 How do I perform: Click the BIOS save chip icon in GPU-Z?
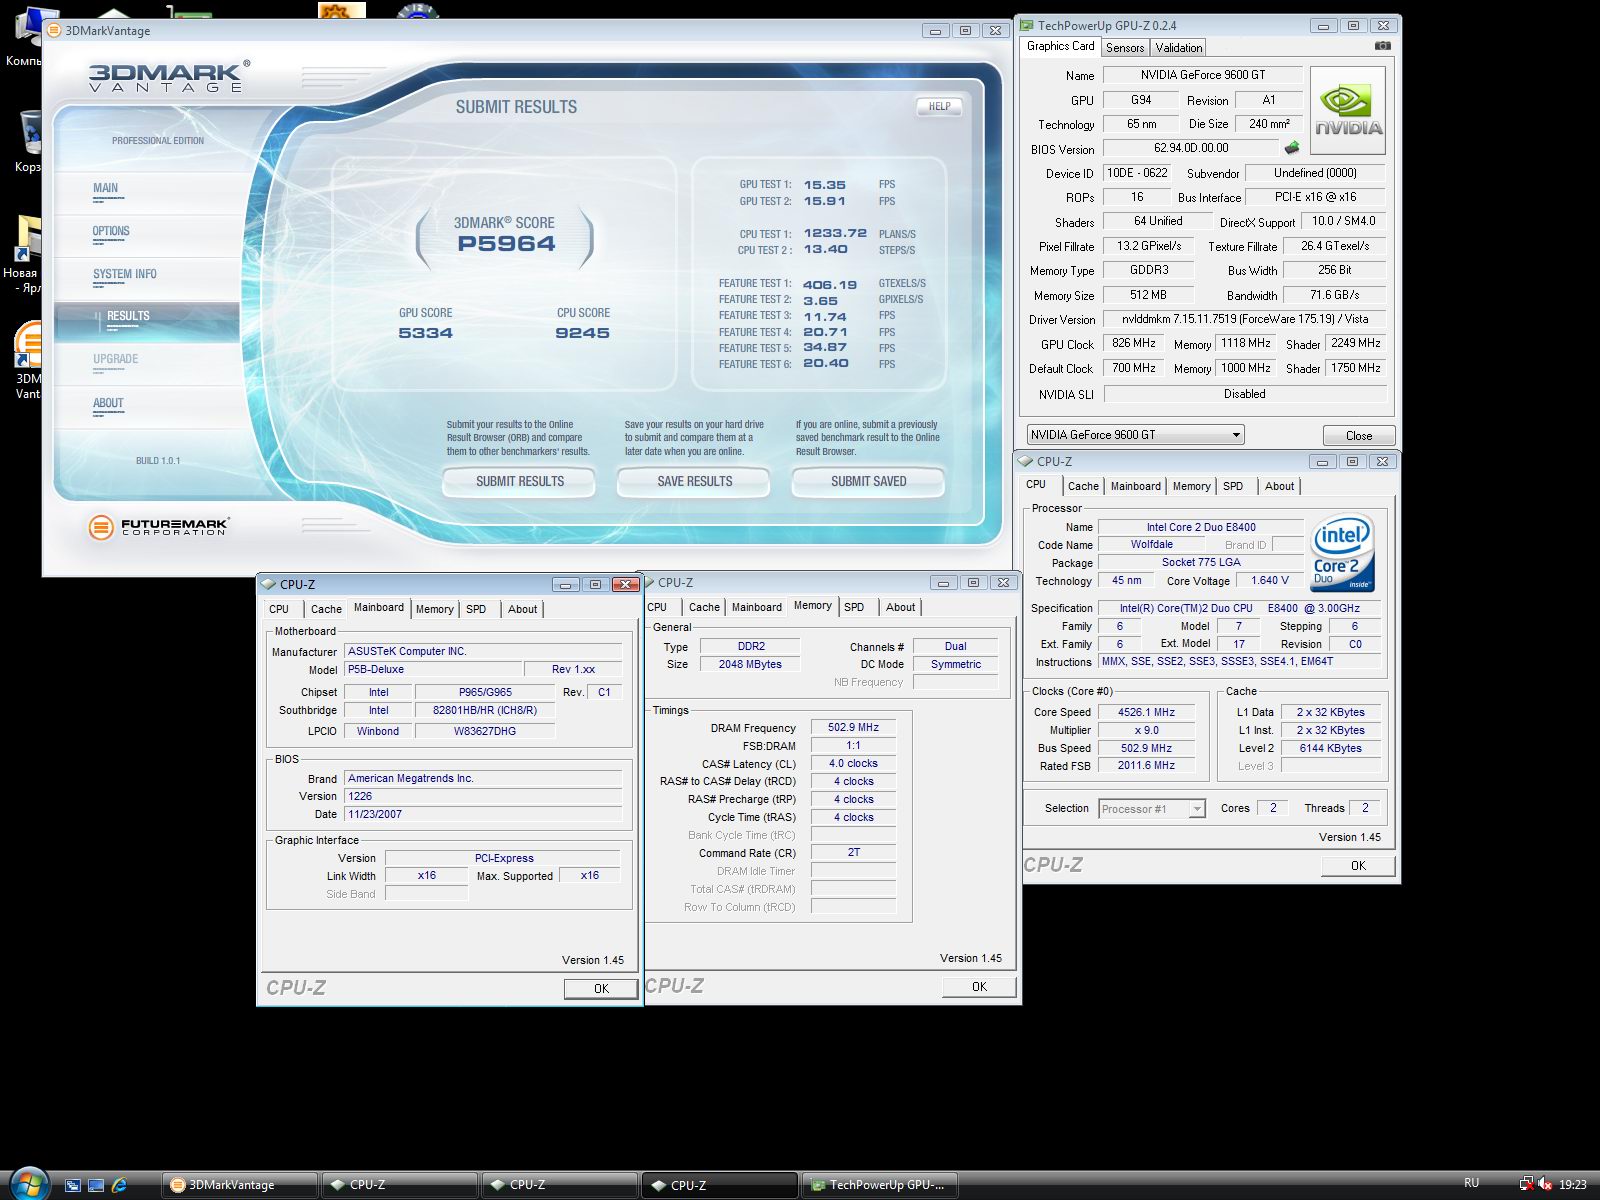point(1292,148)
